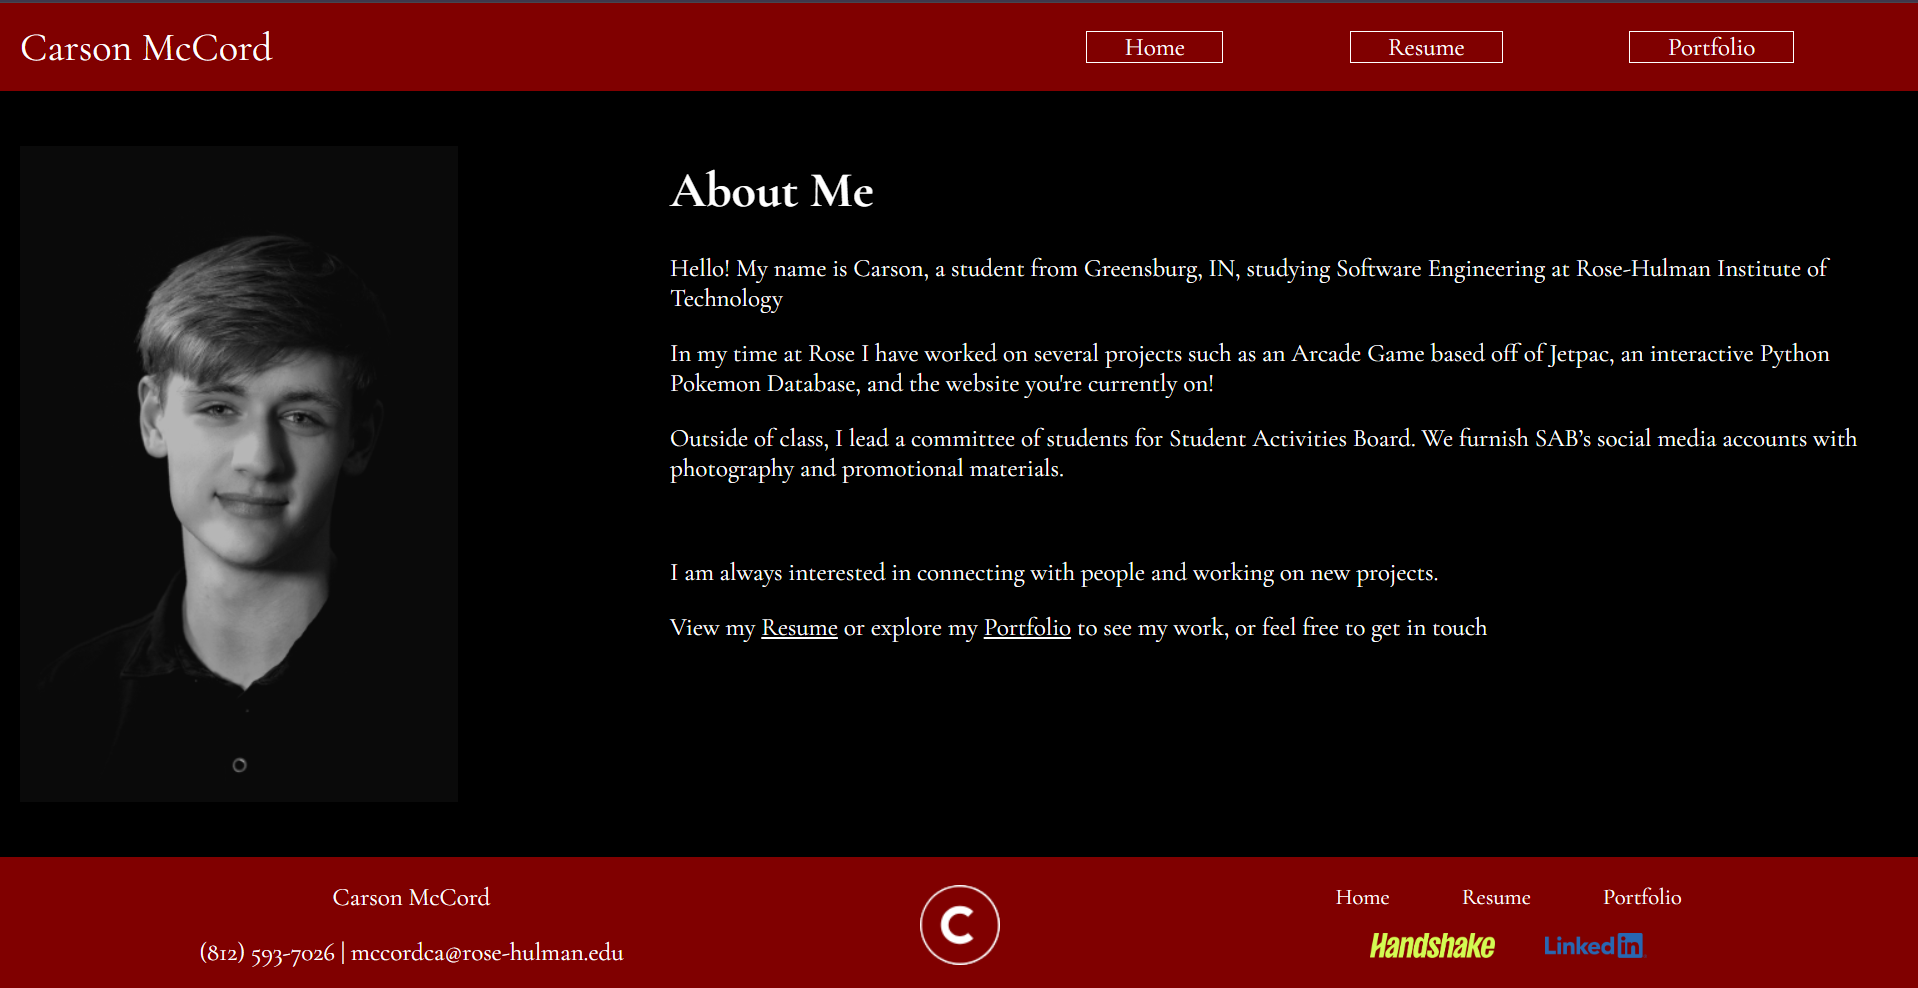Select Portfolio in the footer navigation
1918x988 pixels.
tap(1641, 897)
